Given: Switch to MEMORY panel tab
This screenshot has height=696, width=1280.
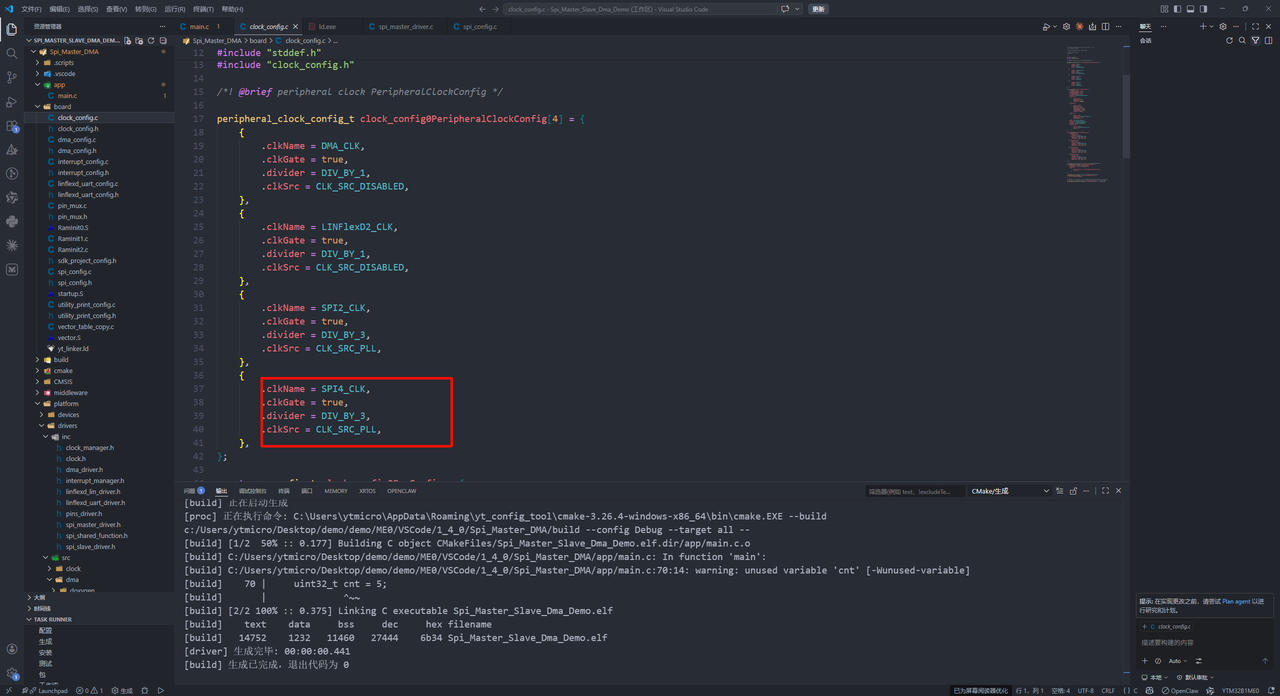Looking at the screenshot, I should [x=336, y=491].
